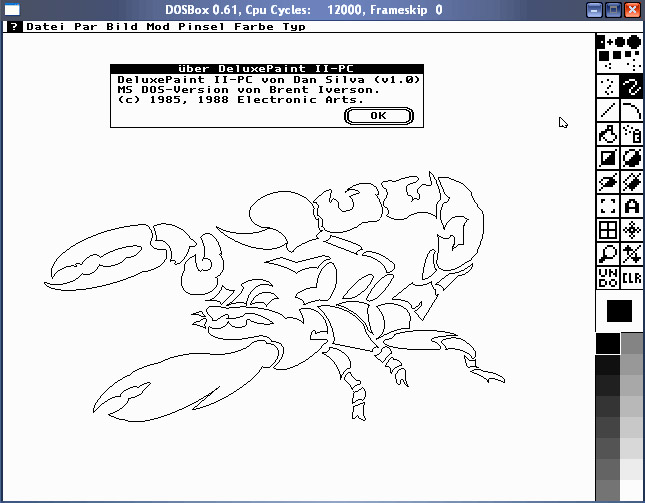Choose the five-dot spray brush shape
Image resolution: width=645 pixels, height=503 pixels.
(636, 65)
